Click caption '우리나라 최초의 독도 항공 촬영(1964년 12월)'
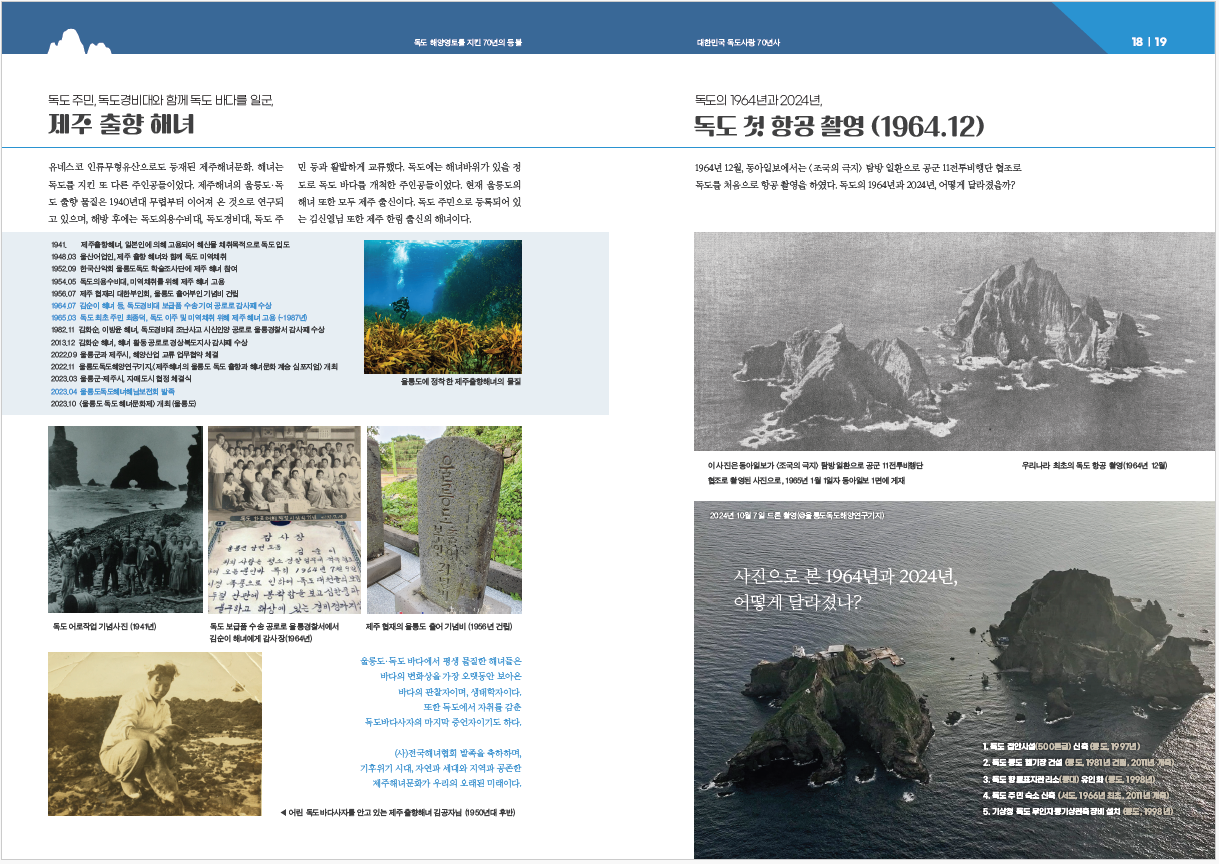 point(1095,466)
